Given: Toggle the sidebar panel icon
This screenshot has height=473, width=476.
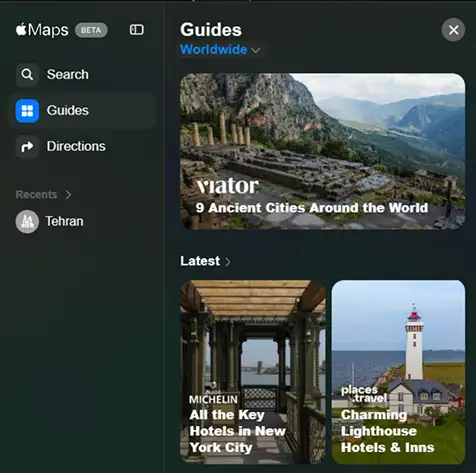Looking at the screenshot, I should tap(137, 30).
